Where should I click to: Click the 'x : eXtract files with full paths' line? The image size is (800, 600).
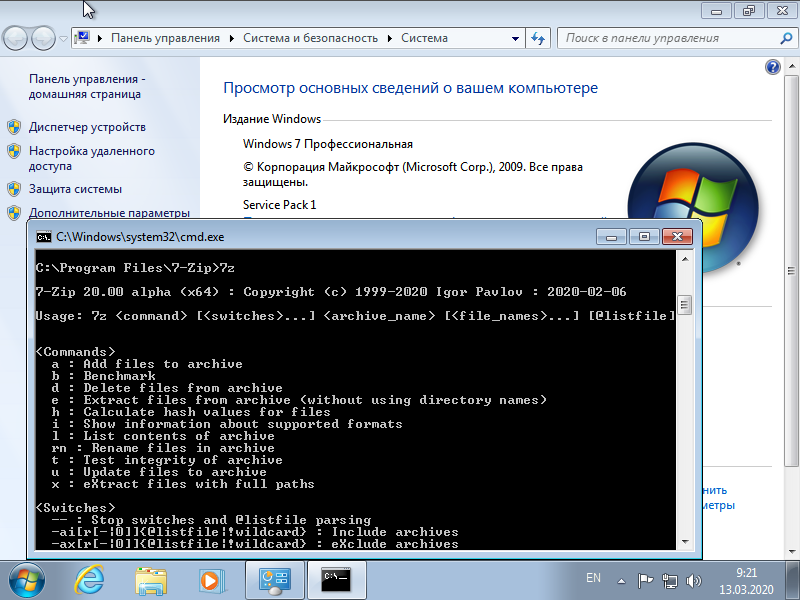point(183,484)
